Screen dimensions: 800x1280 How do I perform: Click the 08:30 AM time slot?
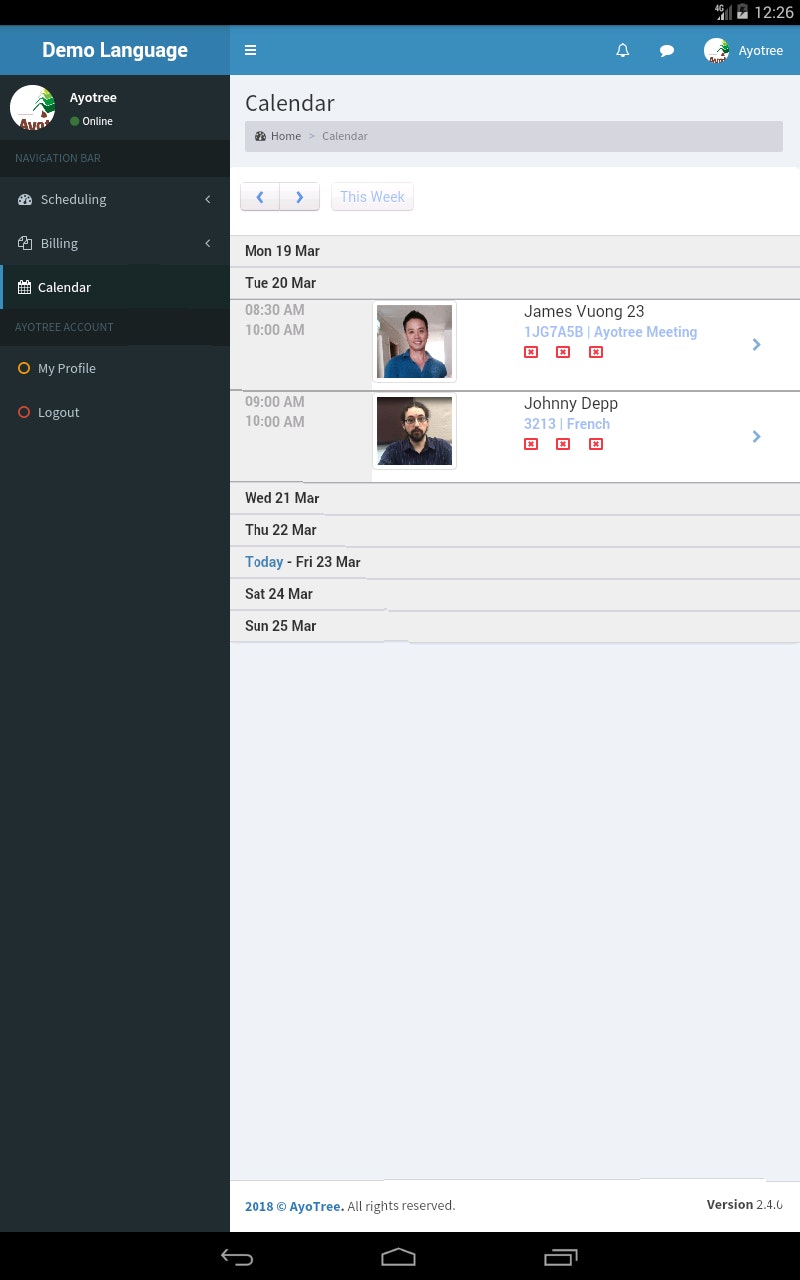click(x=275, y=310)
